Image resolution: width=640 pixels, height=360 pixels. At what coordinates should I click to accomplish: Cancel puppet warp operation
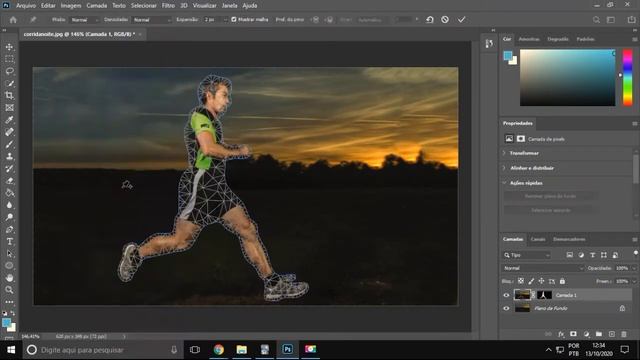tap(445, 20)
